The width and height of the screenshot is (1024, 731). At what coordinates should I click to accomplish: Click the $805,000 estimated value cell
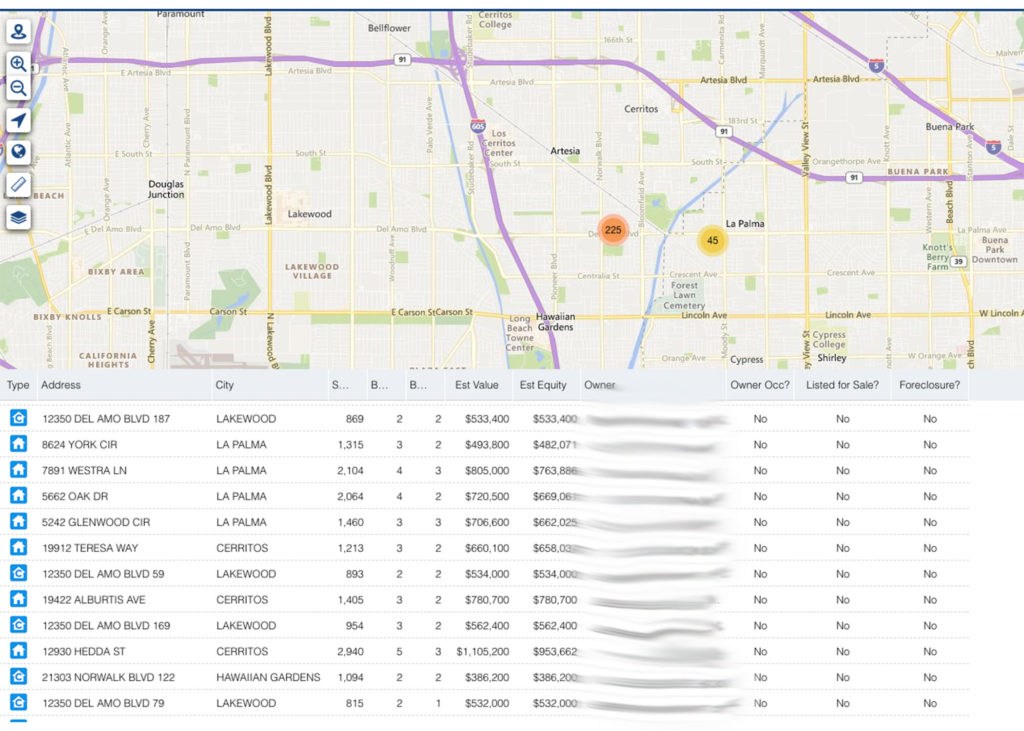(x=487, y=470)
